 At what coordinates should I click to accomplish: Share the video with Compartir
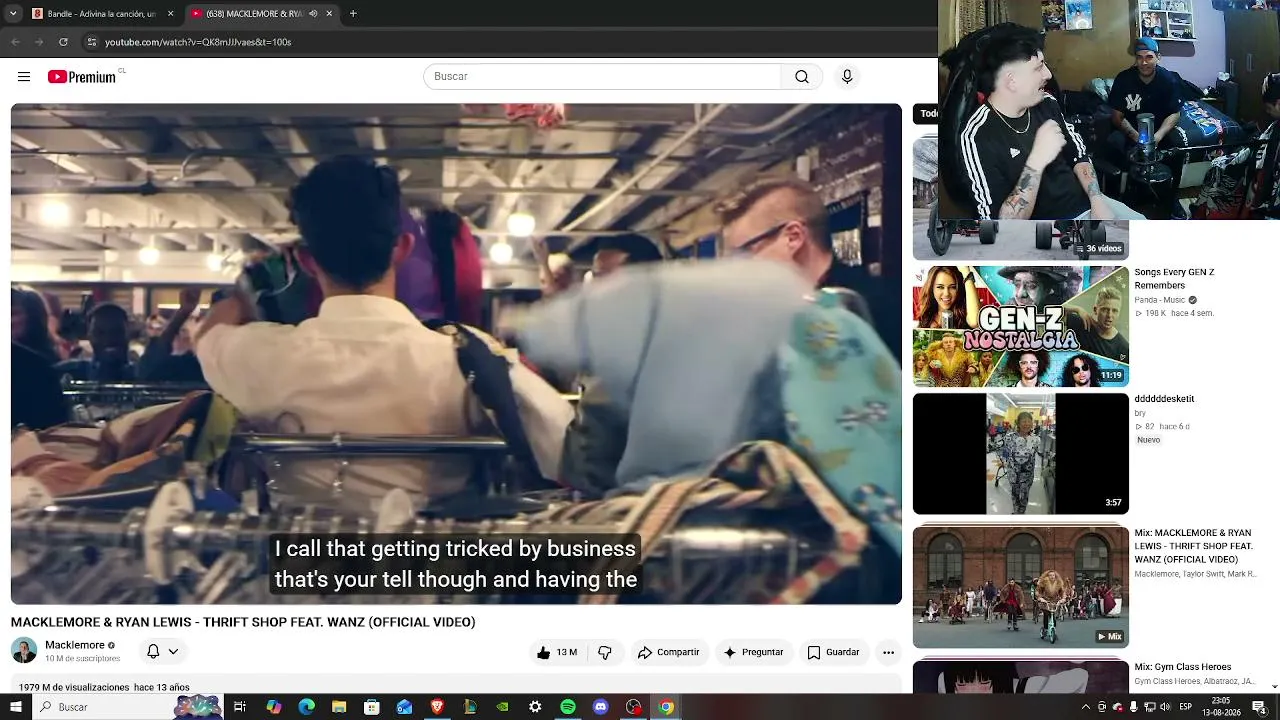pyautogui.click(x=669, y=652)
